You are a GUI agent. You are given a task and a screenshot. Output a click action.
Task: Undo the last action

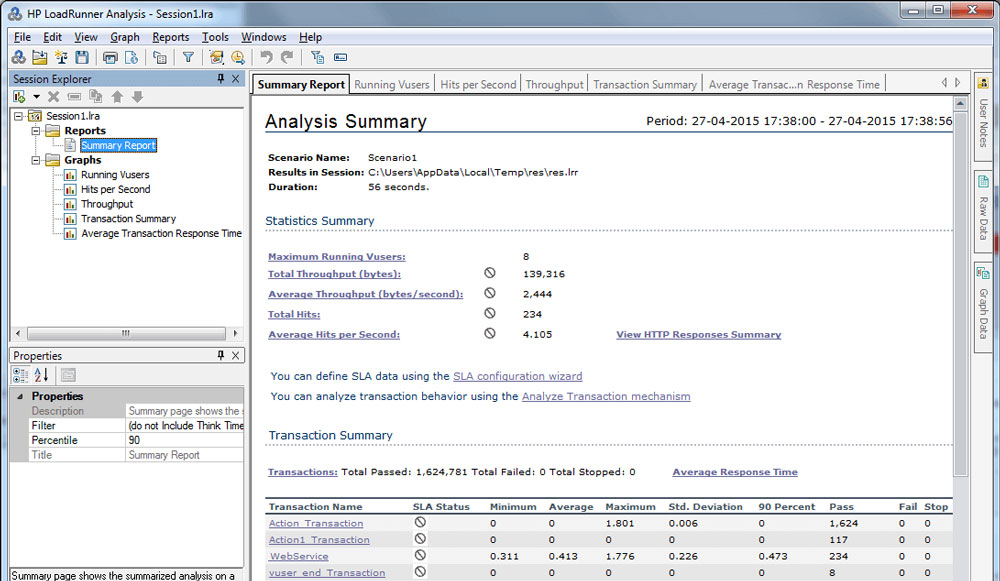click(x=266, y=57)
